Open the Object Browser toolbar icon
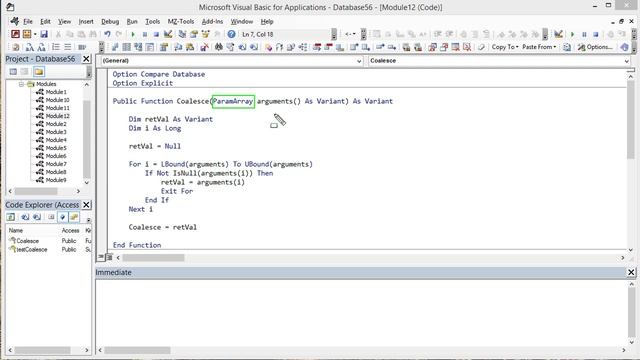Screen dimensions: 640x360 (x=205, y=34)
